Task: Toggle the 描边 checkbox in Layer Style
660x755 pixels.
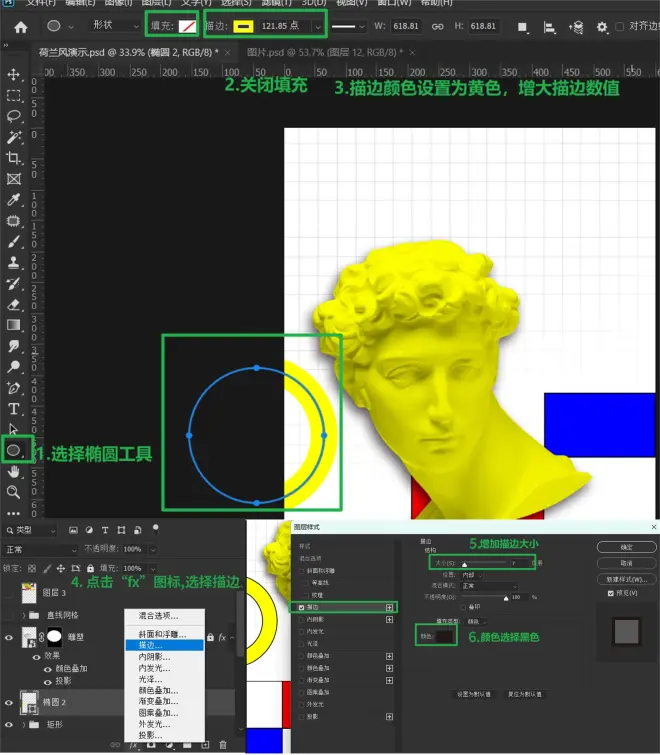Action: pos(302,608)
